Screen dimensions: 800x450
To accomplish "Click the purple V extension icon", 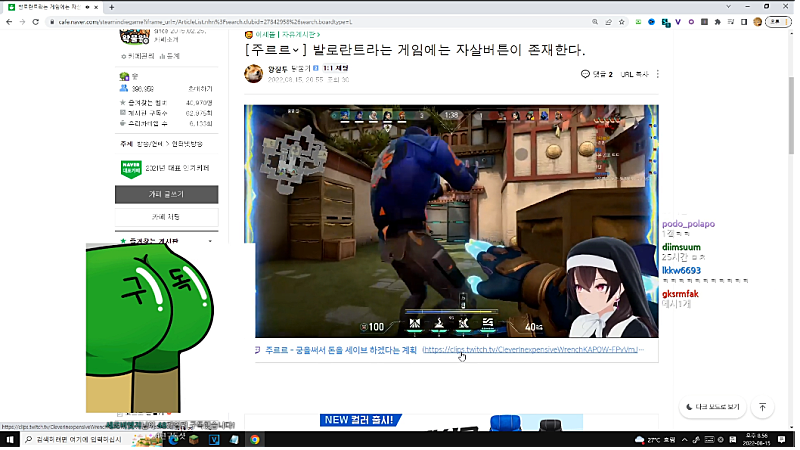I will pos(678,22).
